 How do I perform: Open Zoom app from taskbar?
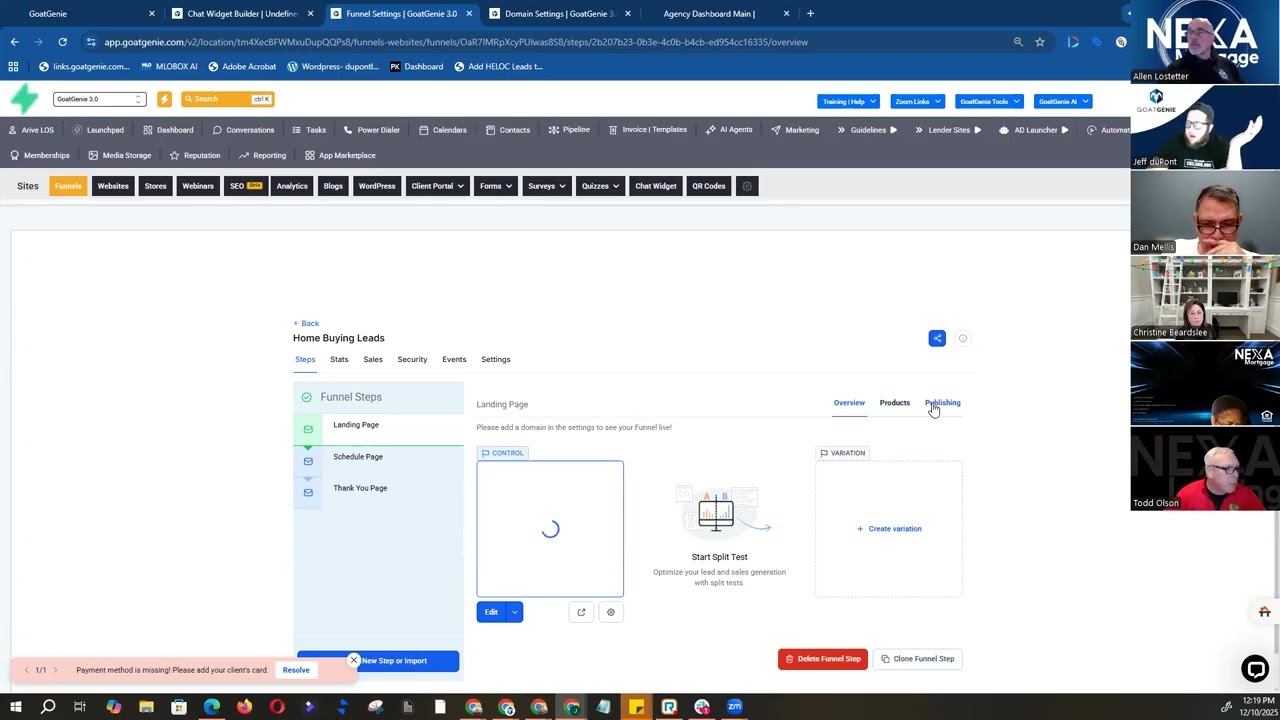[734, 707]
